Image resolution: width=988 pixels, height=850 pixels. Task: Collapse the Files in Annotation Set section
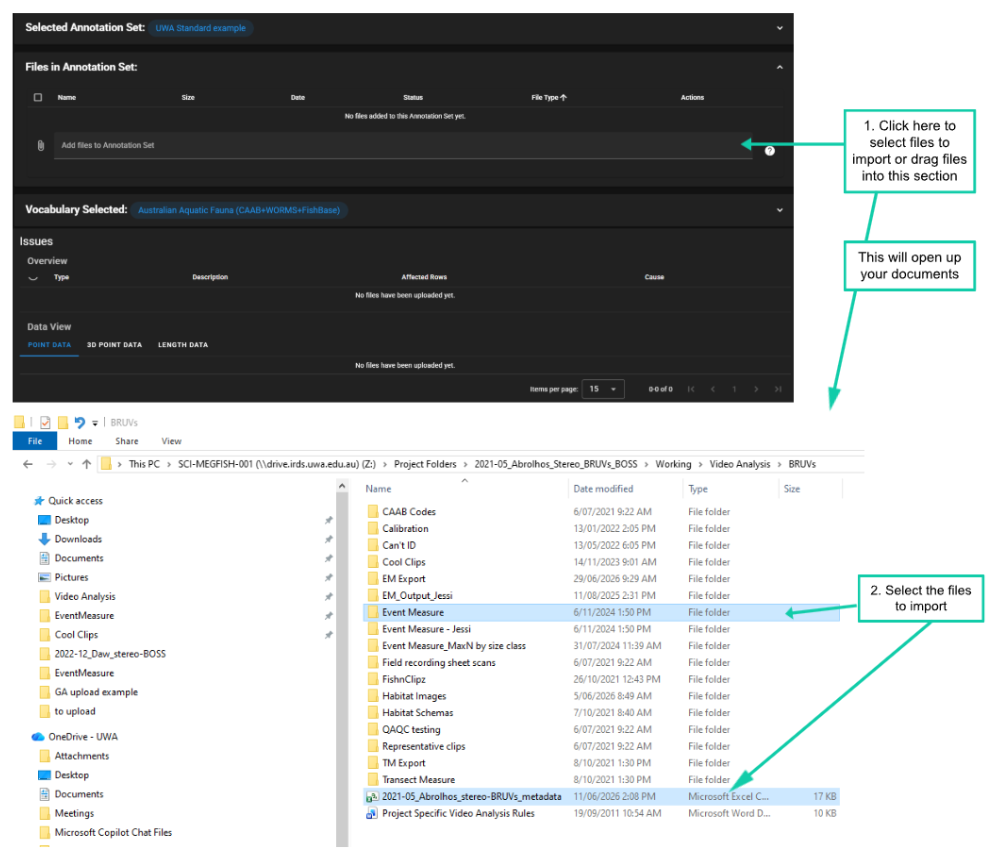pyautogui.click(x=779, y=67)
